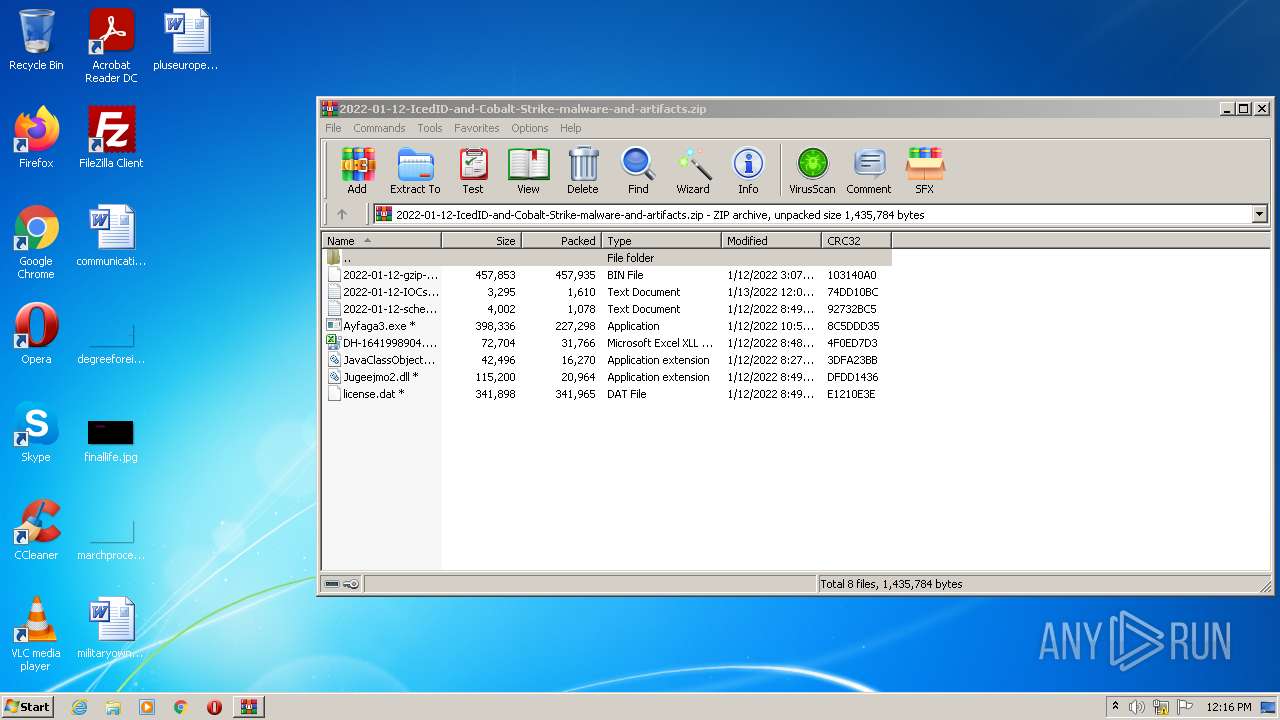Launch Opera from desktop
The image size is (1280, 720).
click(36, 334)
